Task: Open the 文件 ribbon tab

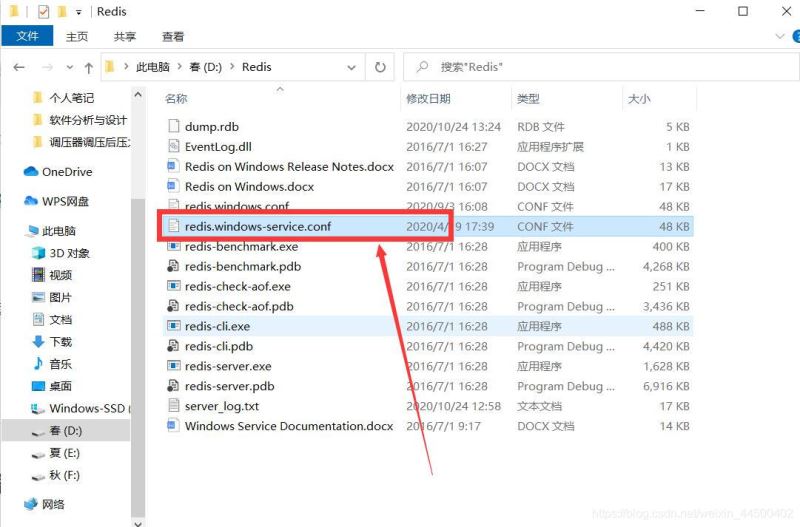Action: tap(27, 36)
